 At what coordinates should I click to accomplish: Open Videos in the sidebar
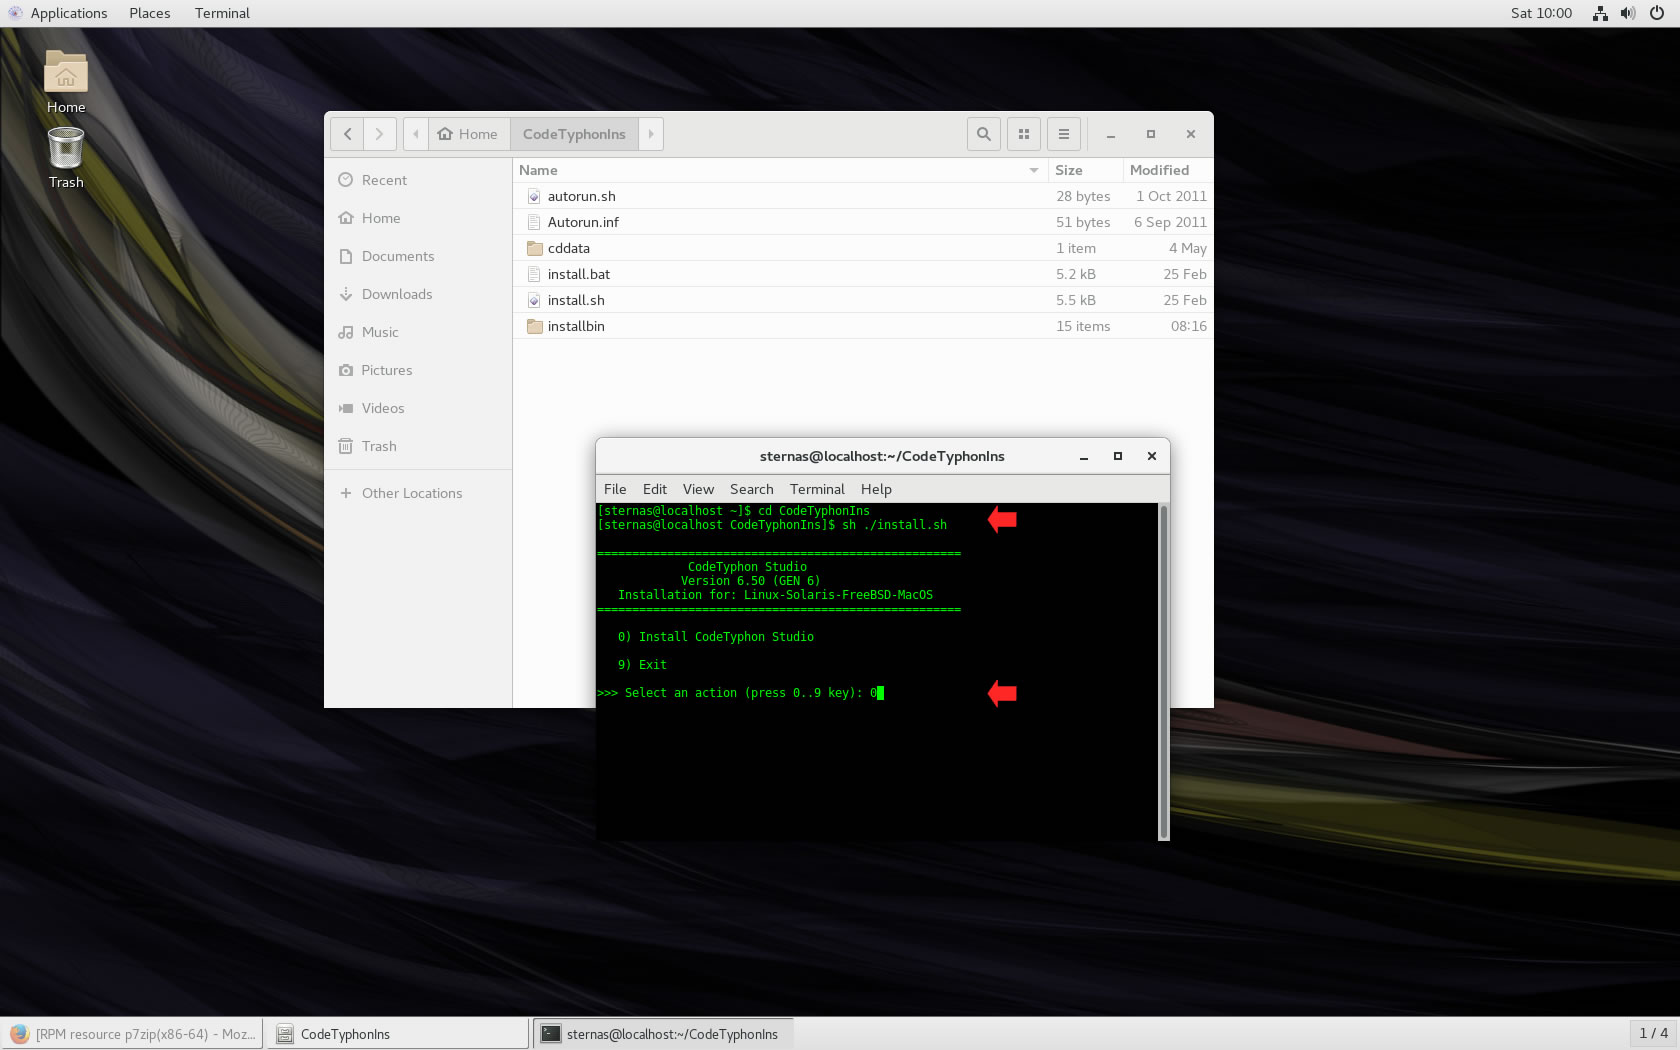click(418, 408)
